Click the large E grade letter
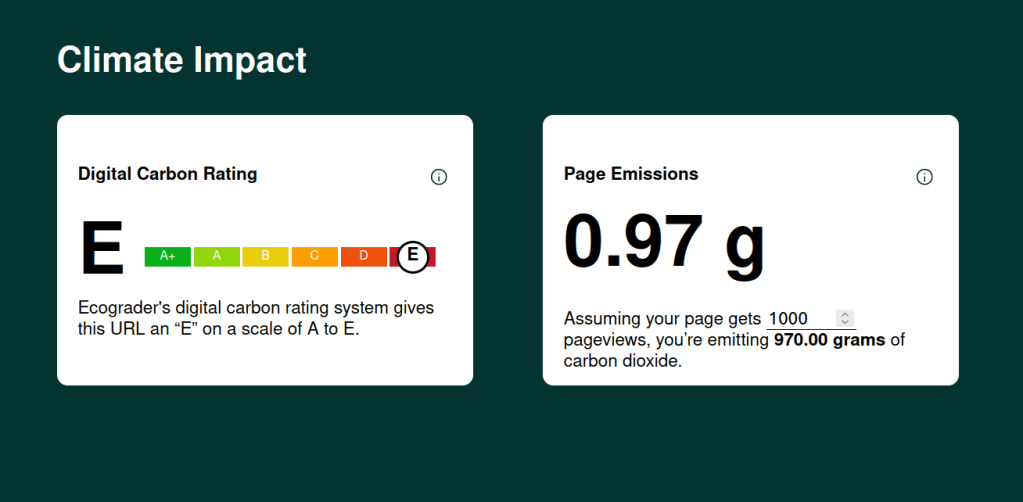Viewport: 1023px width, 502px height. (x=101, y=248)
